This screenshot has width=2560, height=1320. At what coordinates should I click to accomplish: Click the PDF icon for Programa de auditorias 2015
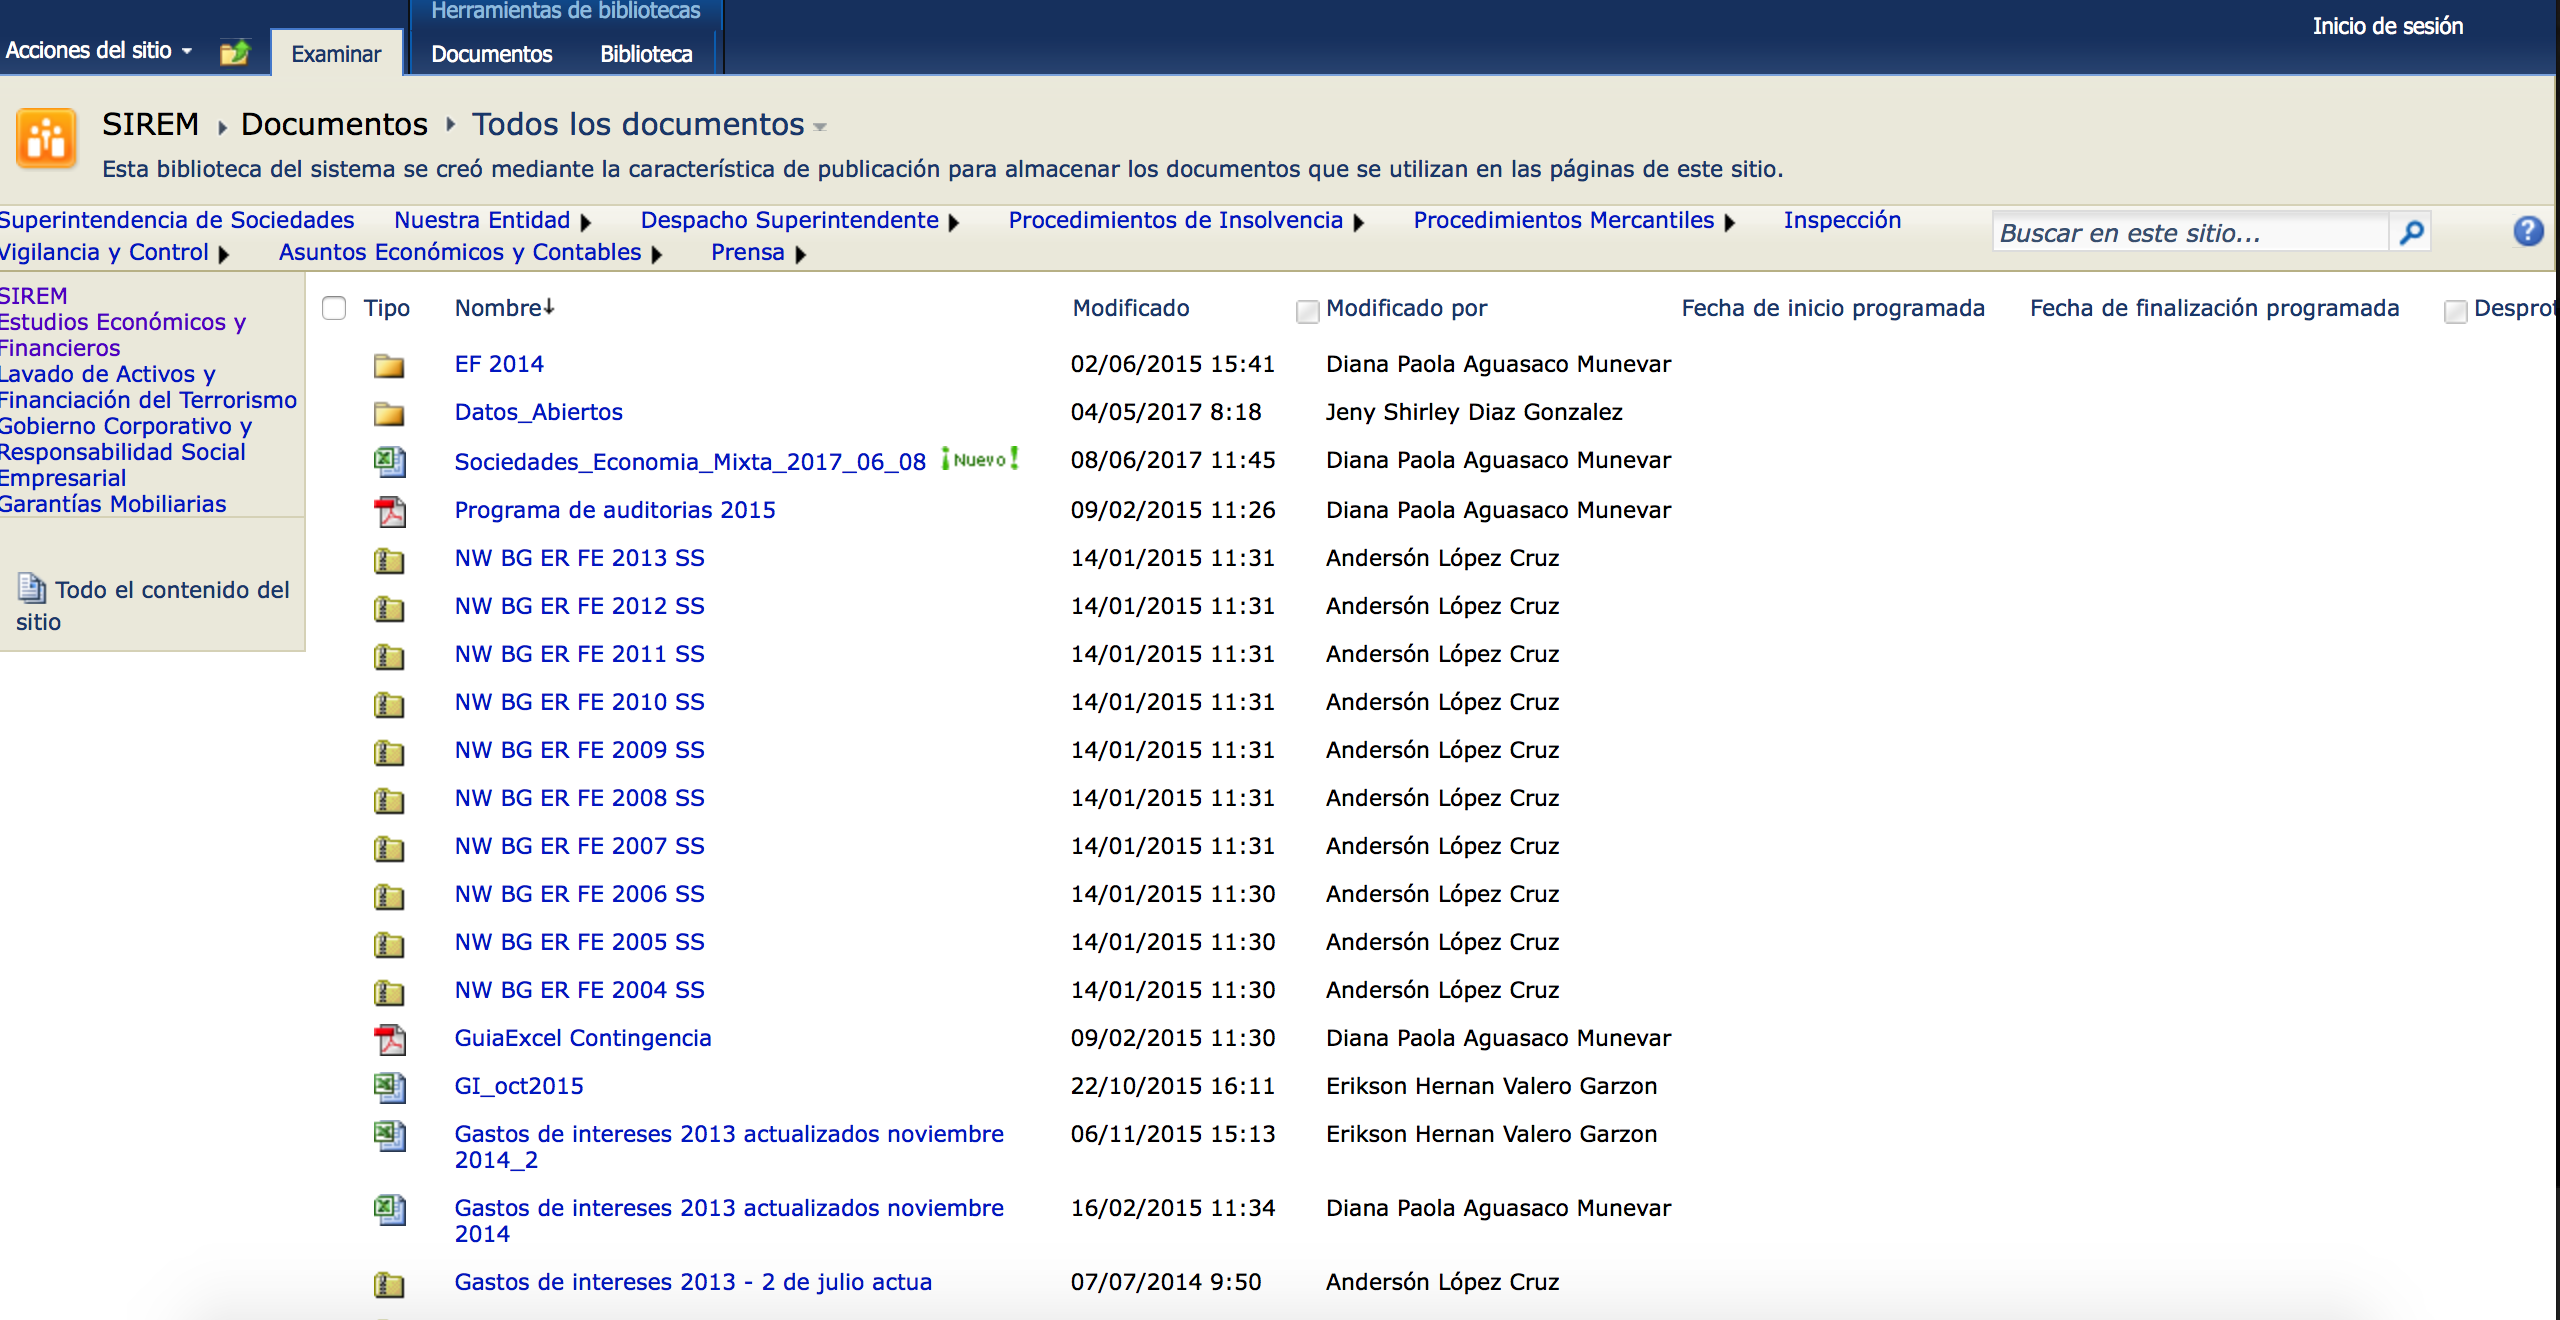coord(389,511)
